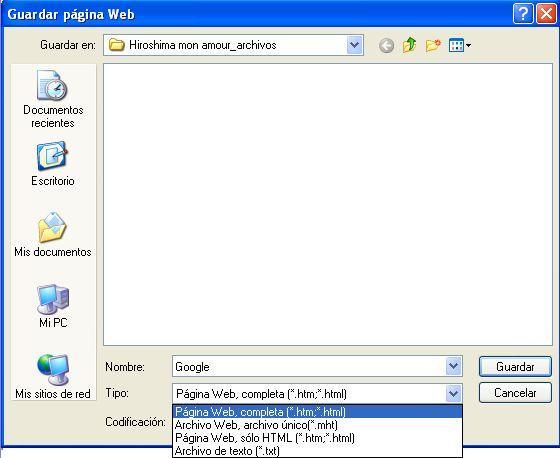Expand the Nombre filename history dropdown

pos(454,366)
